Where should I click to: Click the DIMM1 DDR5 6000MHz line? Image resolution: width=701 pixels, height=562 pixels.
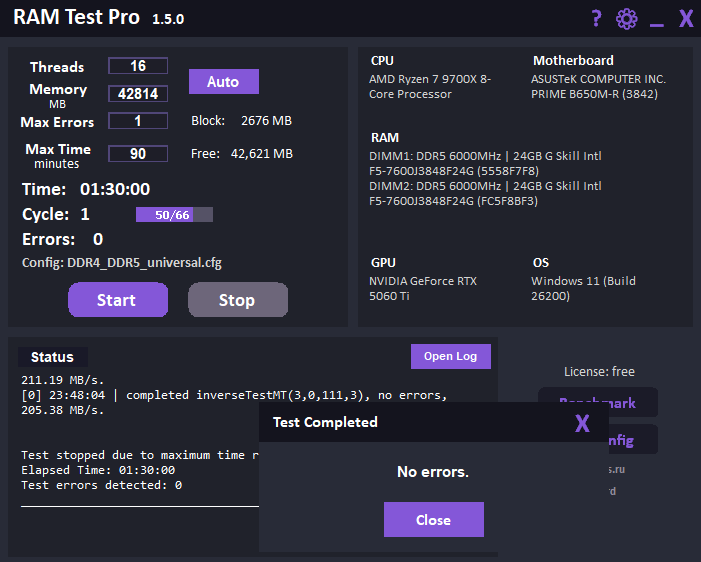[x=485, y=156]
